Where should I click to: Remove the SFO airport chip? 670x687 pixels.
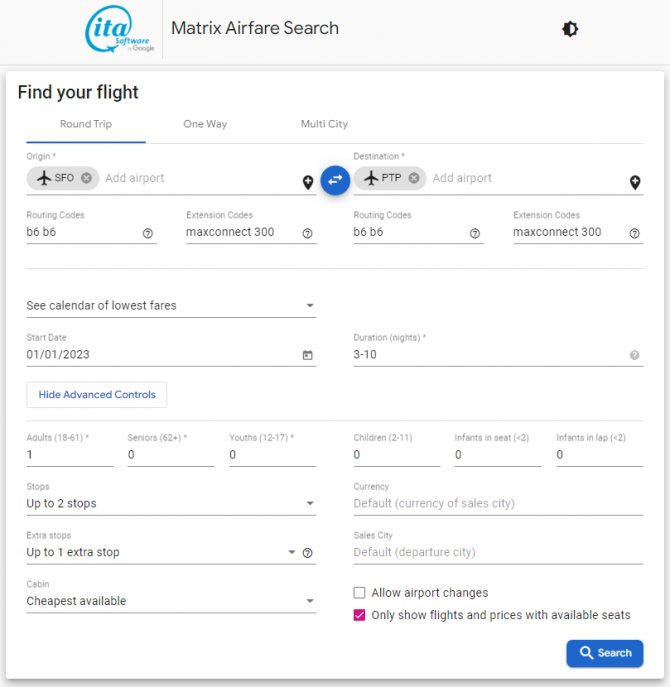(86, 178)
